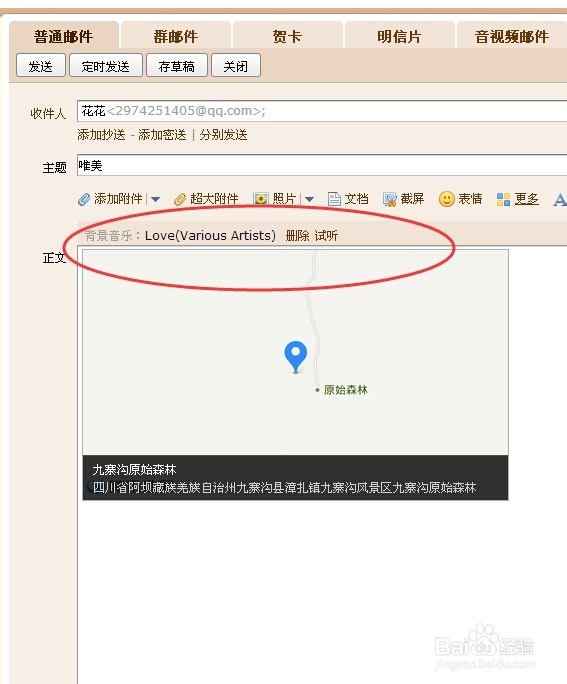The image size is (567, 684).
Task: Click the 收件人 label
Action: click(x=48, y=114)
